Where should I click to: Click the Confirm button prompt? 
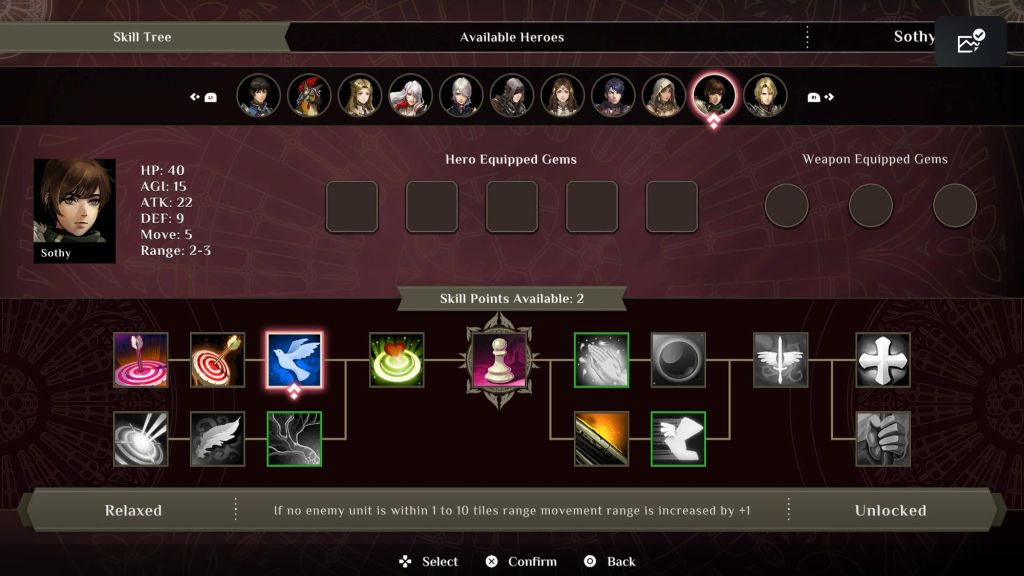click(521, 562)
